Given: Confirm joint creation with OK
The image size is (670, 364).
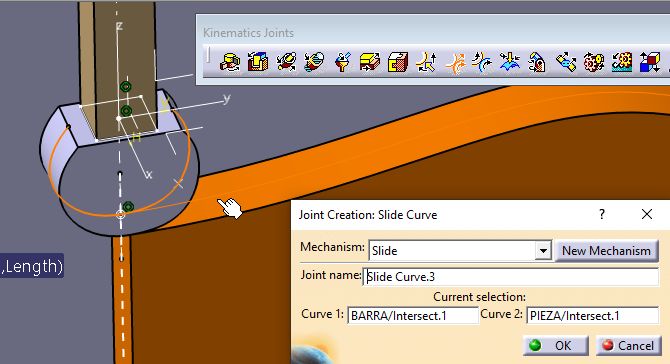Looking at the screenshot, I should tap(555, 345).
